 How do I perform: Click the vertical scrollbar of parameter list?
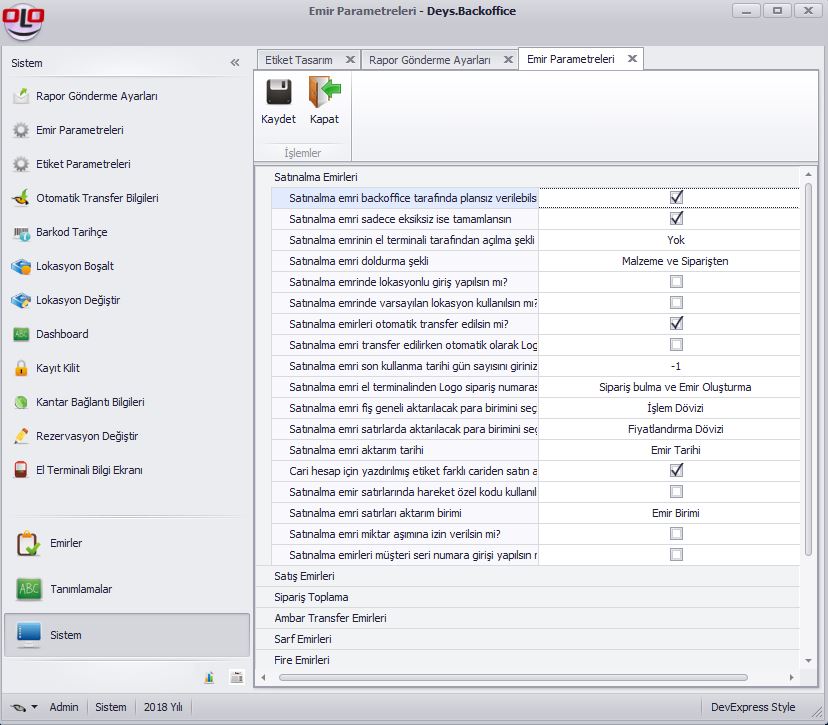(808, 370)
